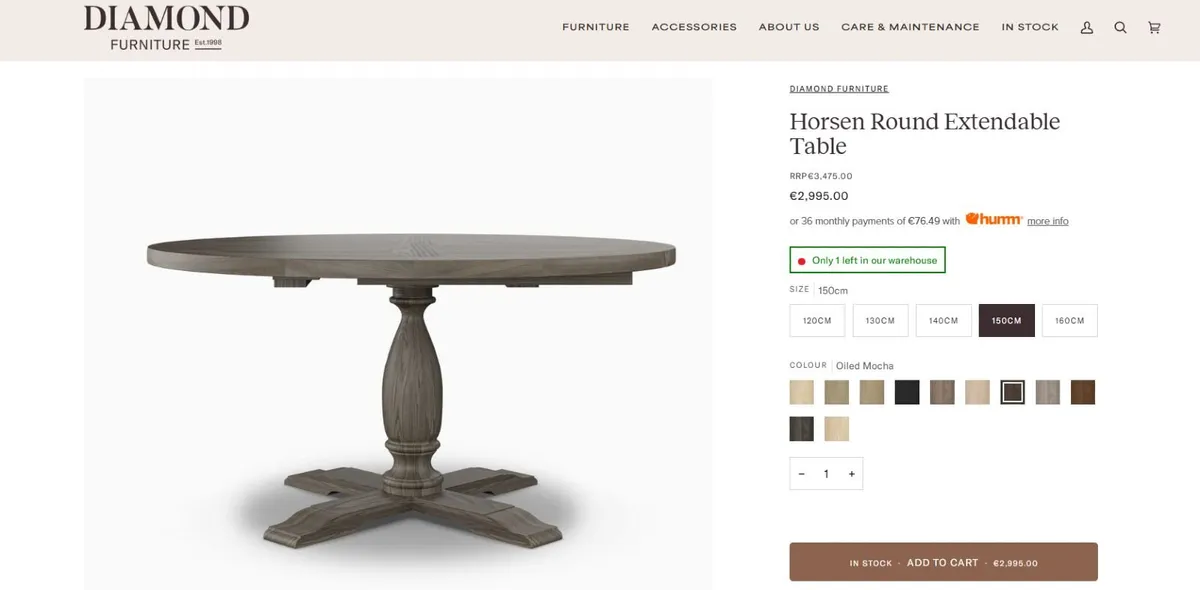Select the 130CM size option
Screen dimensions: 1200x590
click(880, 320)
